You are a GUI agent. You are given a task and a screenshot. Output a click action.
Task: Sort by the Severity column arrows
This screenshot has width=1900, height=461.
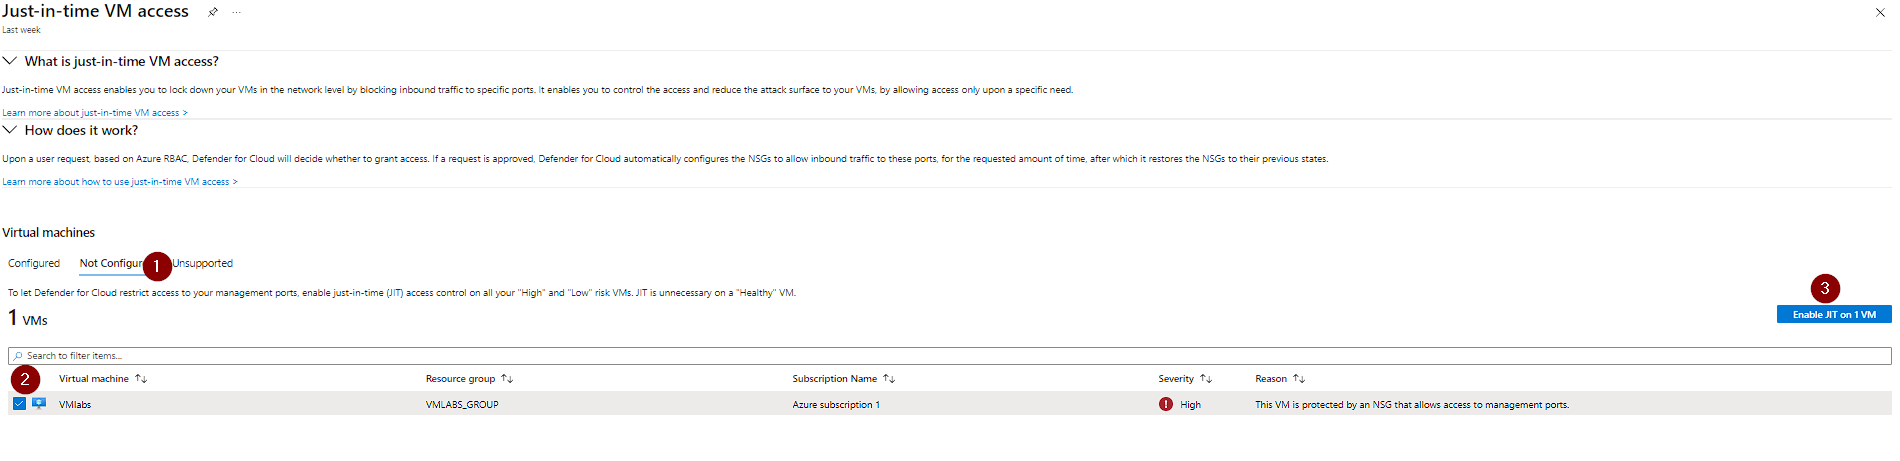(1206, 379)
